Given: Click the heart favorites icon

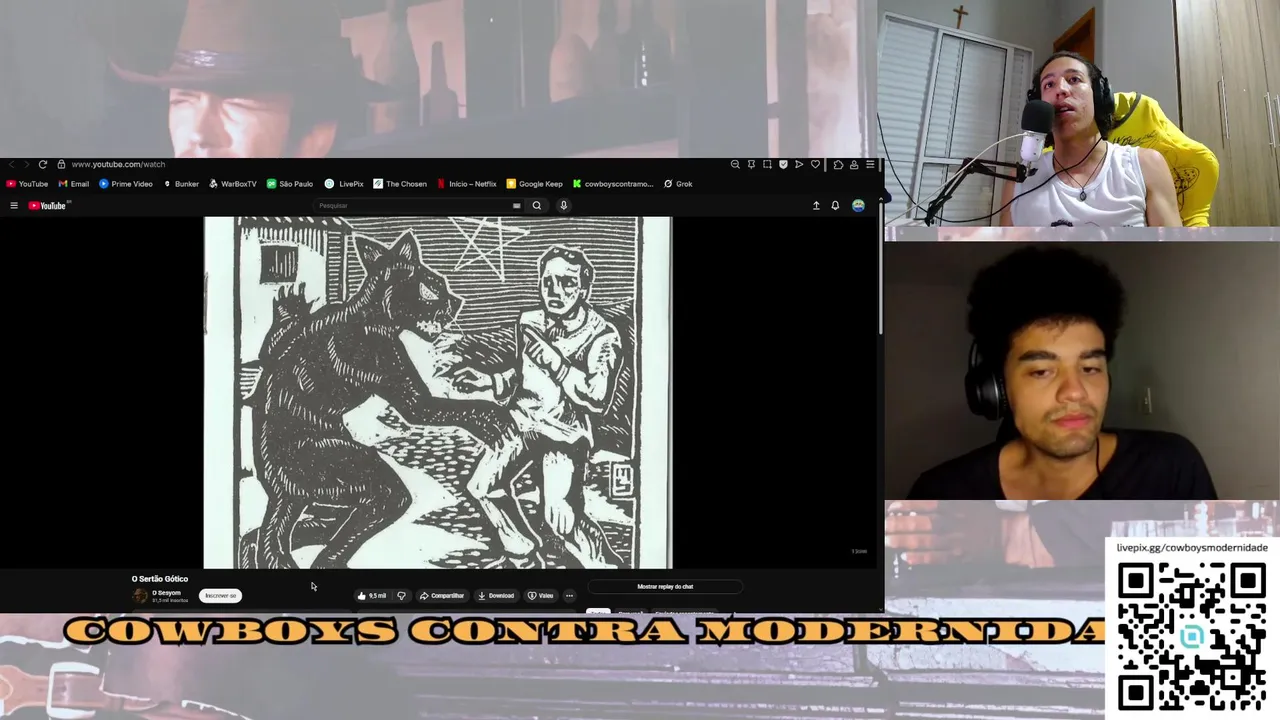Looking at the screenshot, I should click(x=815, y=164).
